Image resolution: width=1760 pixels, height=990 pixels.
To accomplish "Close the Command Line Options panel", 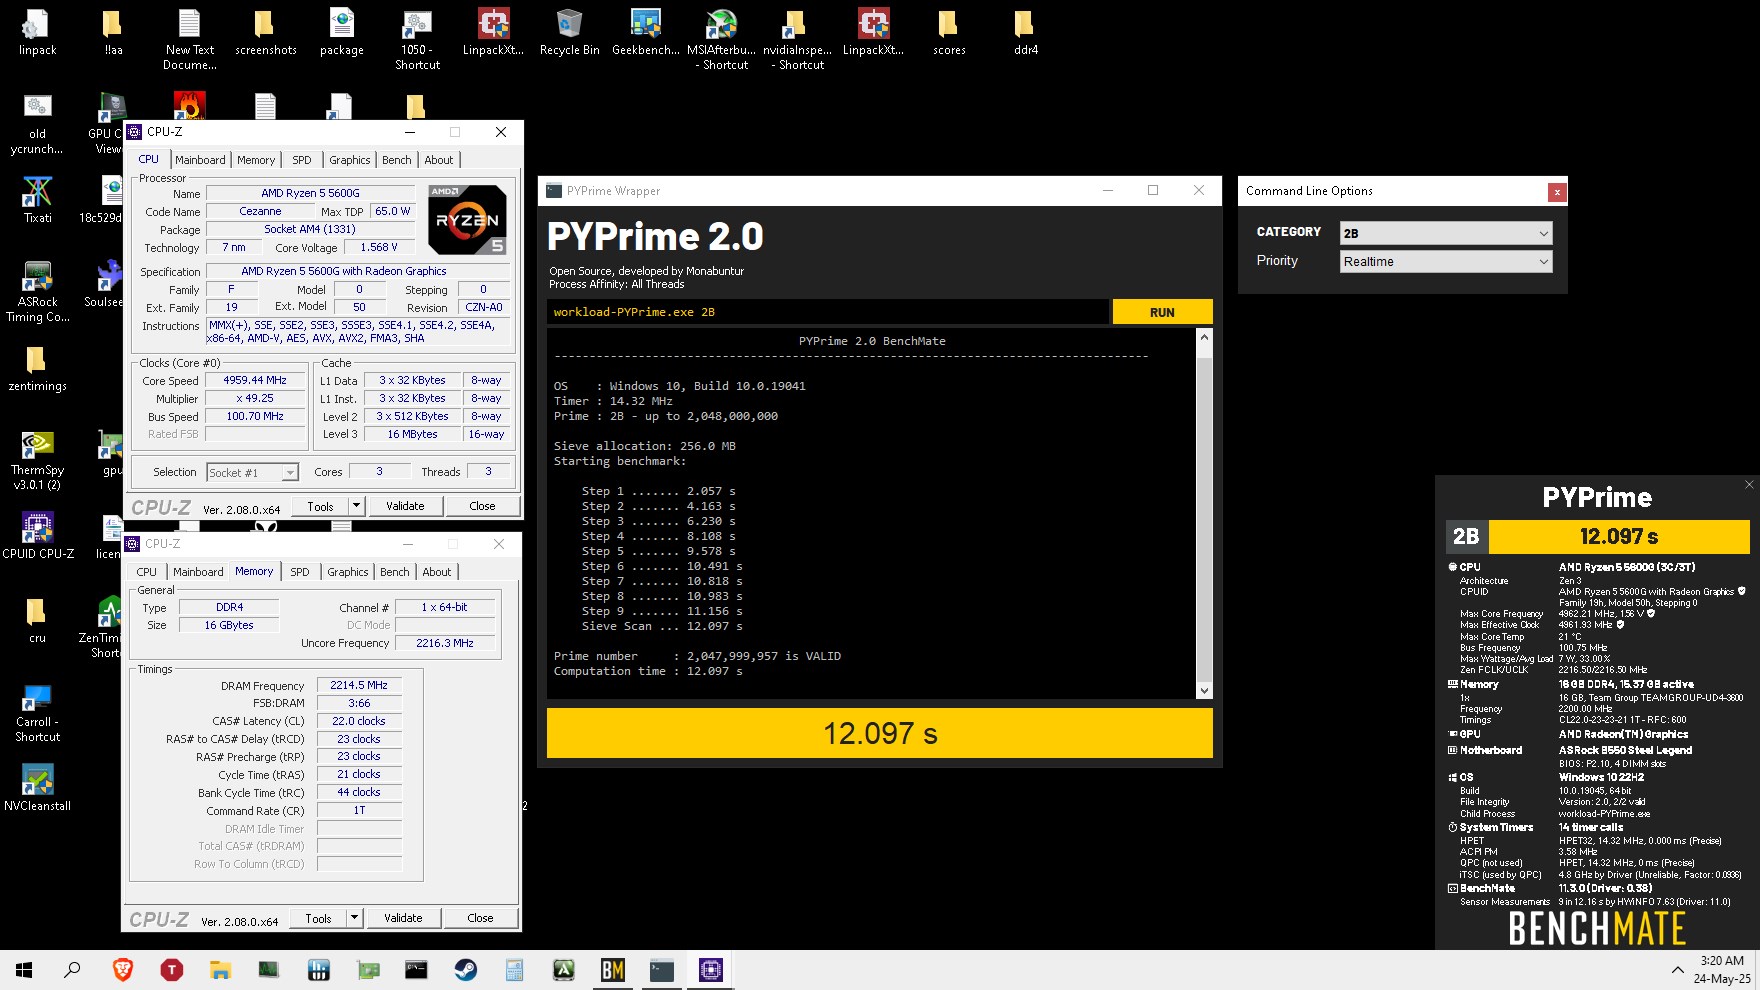I will [1556, 192].
